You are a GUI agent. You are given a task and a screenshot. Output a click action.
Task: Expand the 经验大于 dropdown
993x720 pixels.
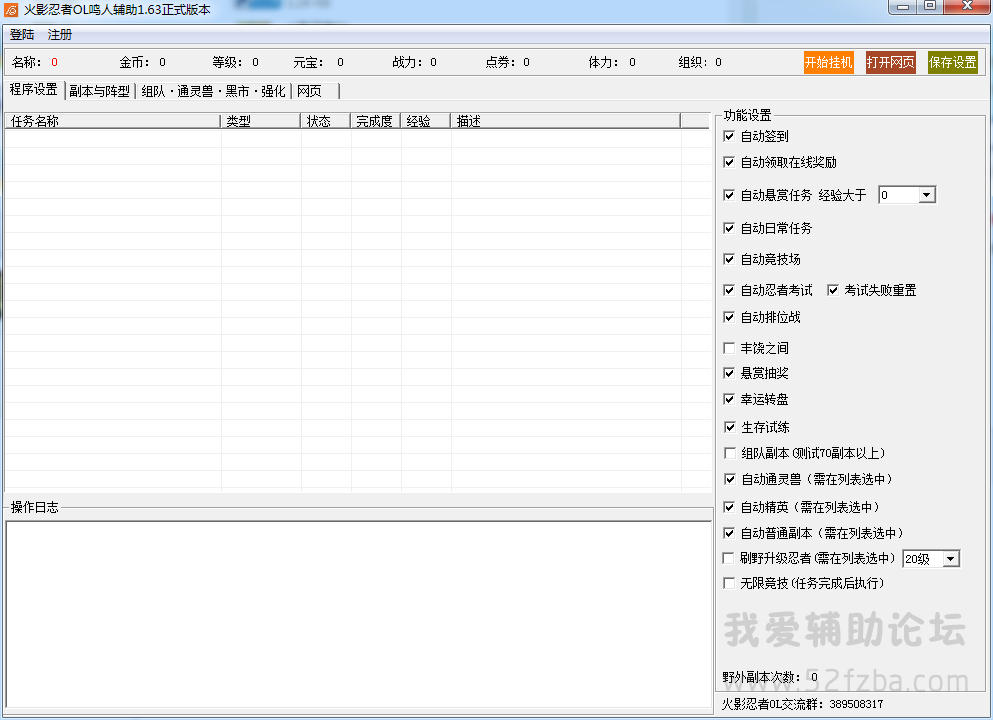pos(926,195)
